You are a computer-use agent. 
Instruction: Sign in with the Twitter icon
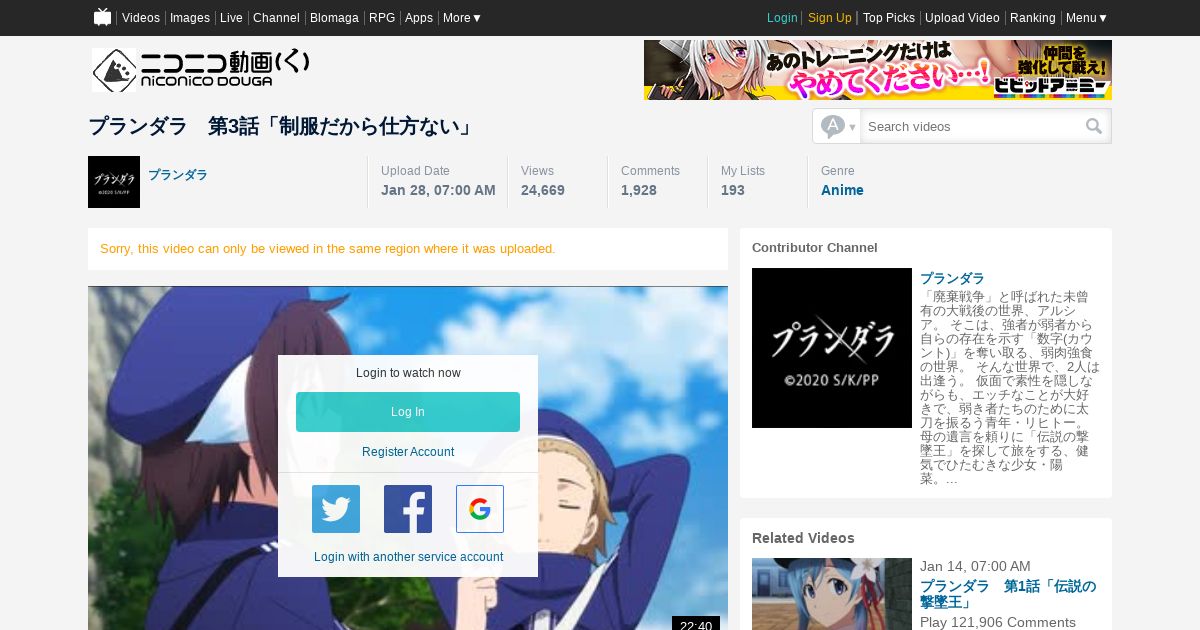pos(336,509)
